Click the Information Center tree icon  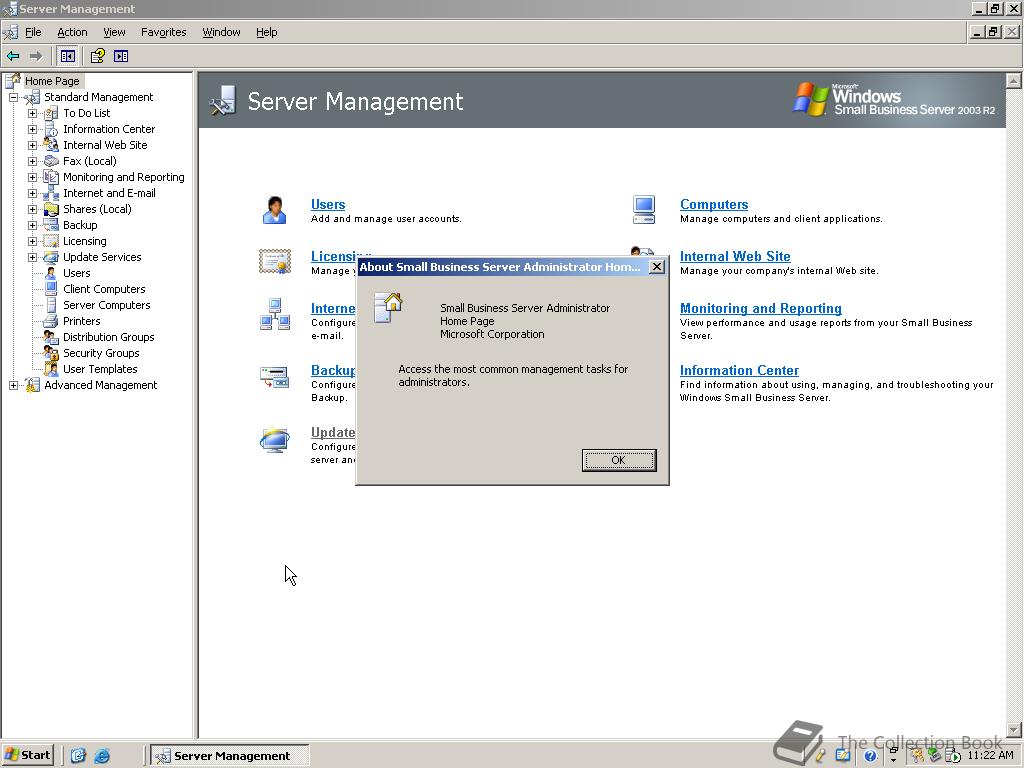51,129
